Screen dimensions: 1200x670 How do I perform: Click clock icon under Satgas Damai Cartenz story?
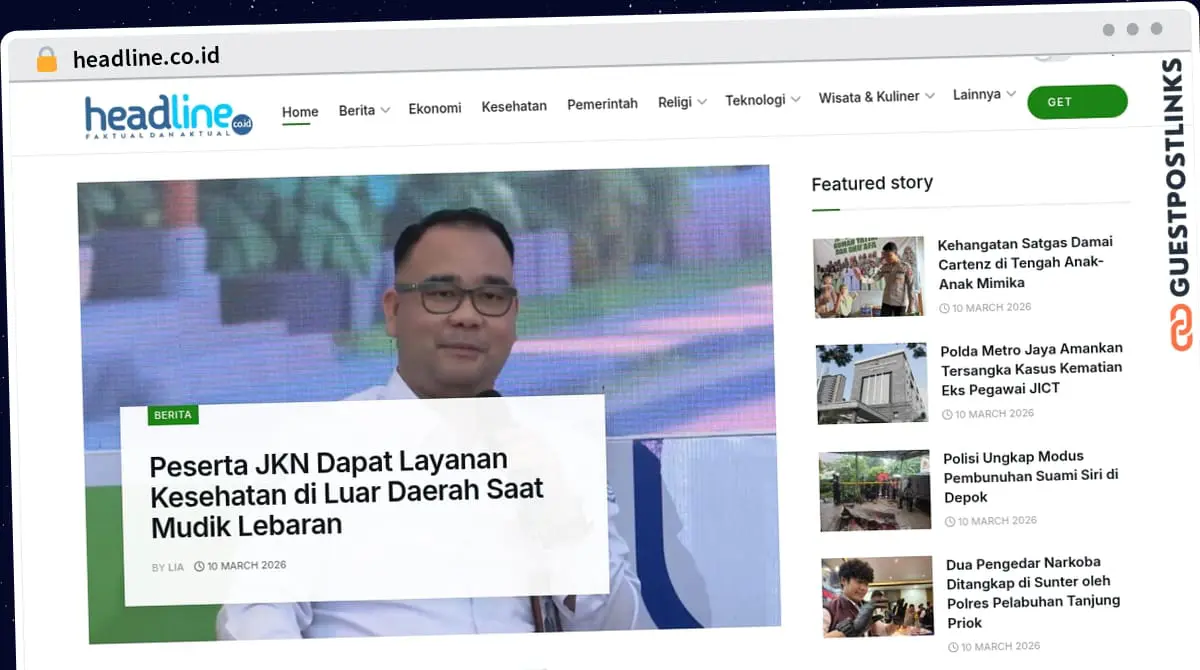coord(944,308)
